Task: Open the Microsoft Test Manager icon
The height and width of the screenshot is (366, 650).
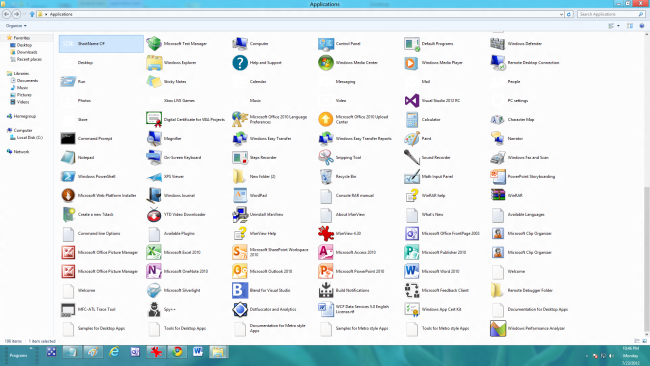Action: coord(154,44)
